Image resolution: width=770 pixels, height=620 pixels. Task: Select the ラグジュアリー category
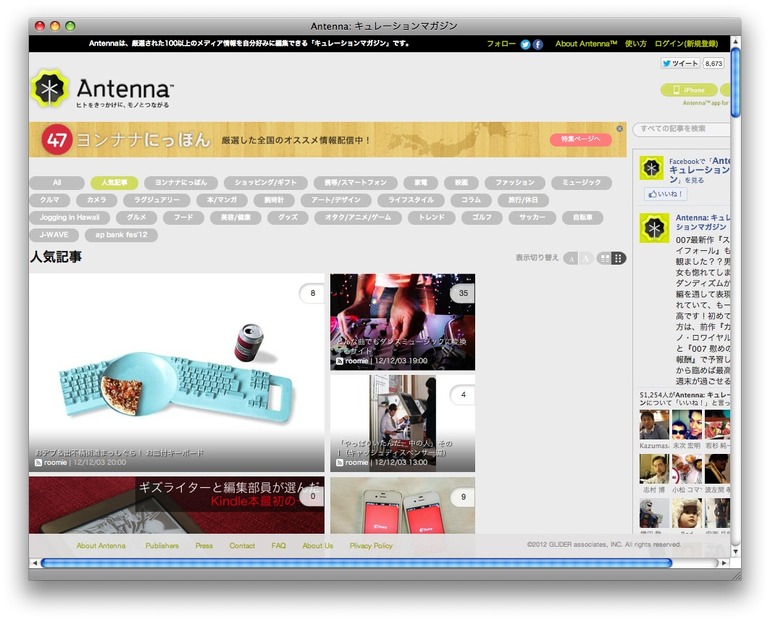click(x=157, y=200)
